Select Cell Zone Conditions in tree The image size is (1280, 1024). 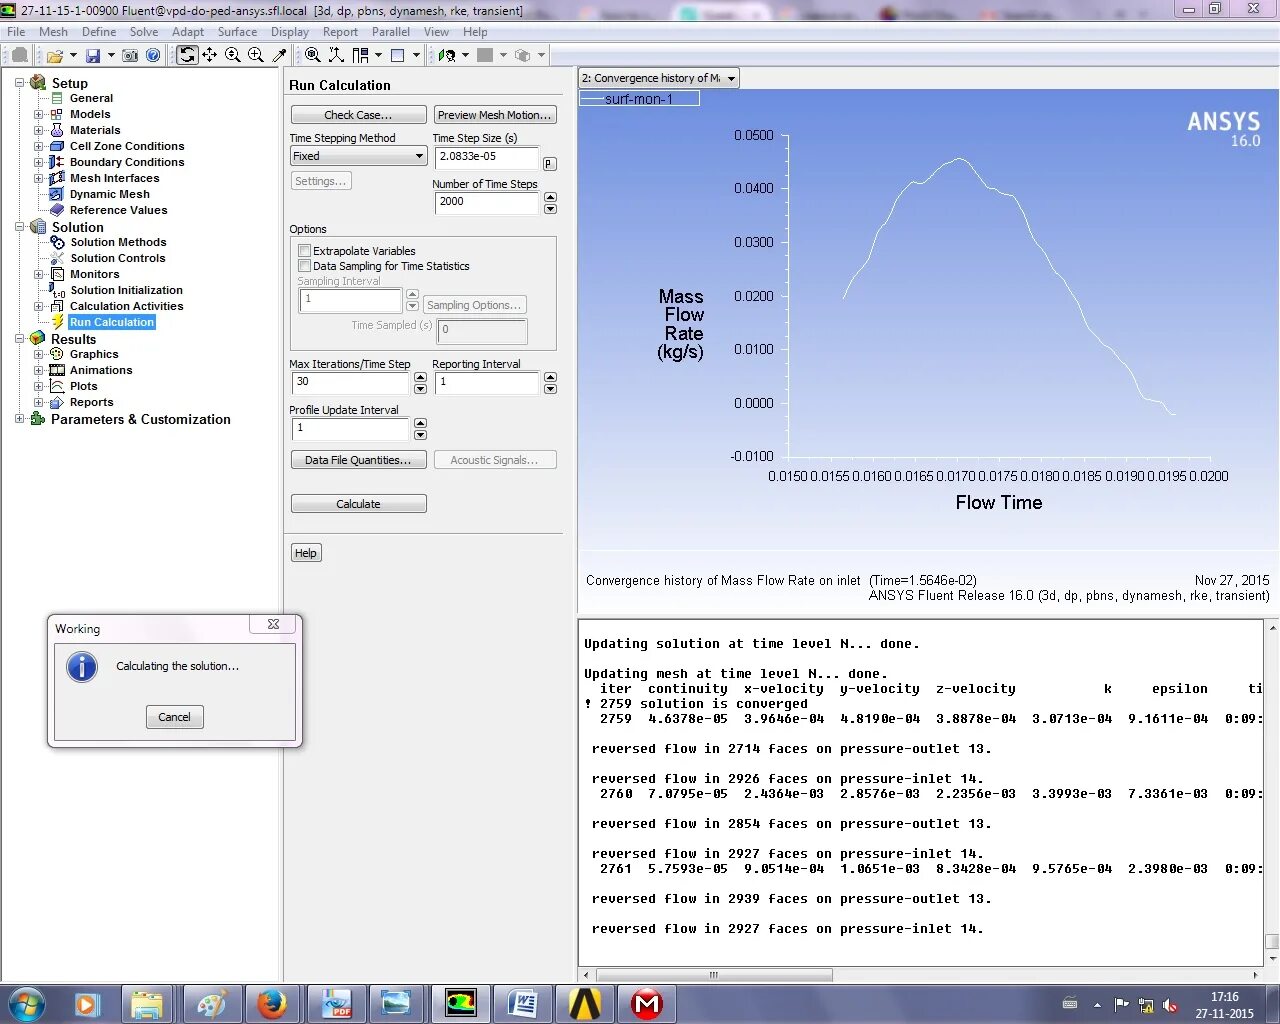click(127, 146)
